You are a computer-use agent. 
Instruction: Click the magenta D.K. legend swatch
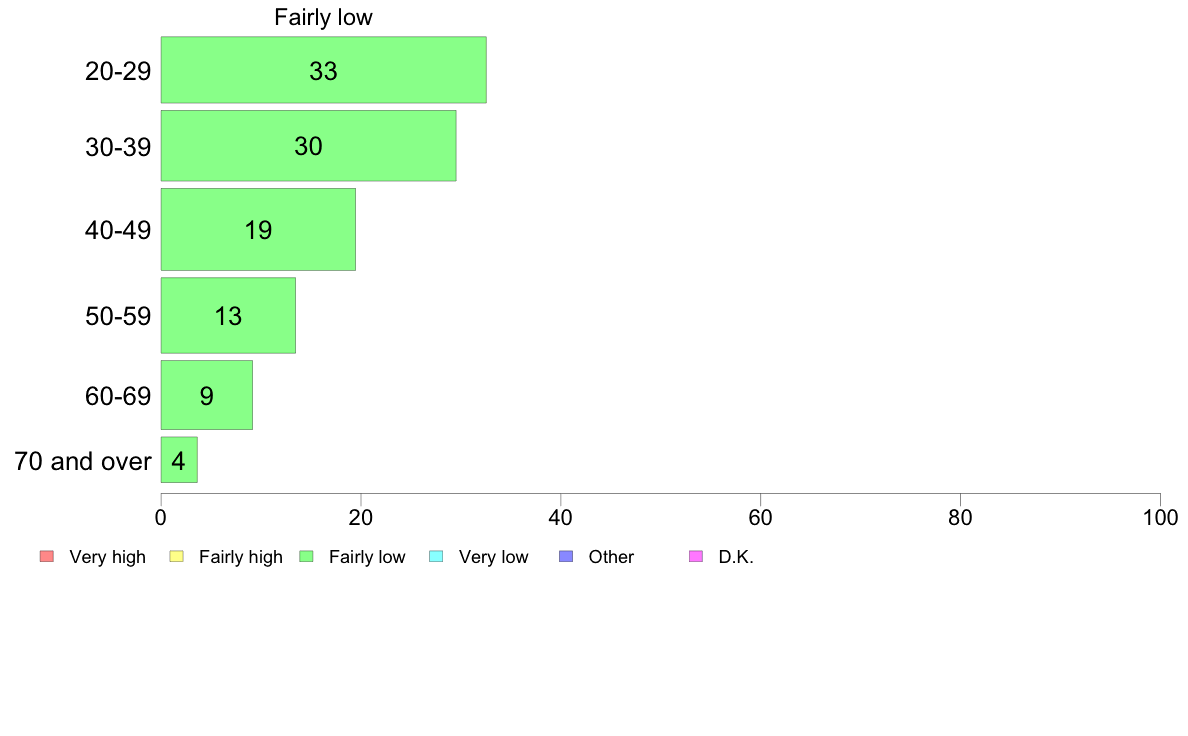(x=696, y=556)
